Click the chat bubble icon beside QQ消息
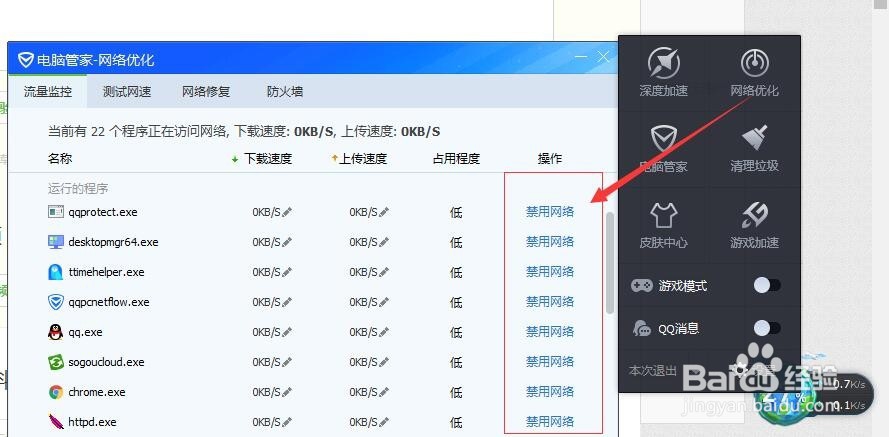Viewport: 889px width, 437px height. point(642,328)
